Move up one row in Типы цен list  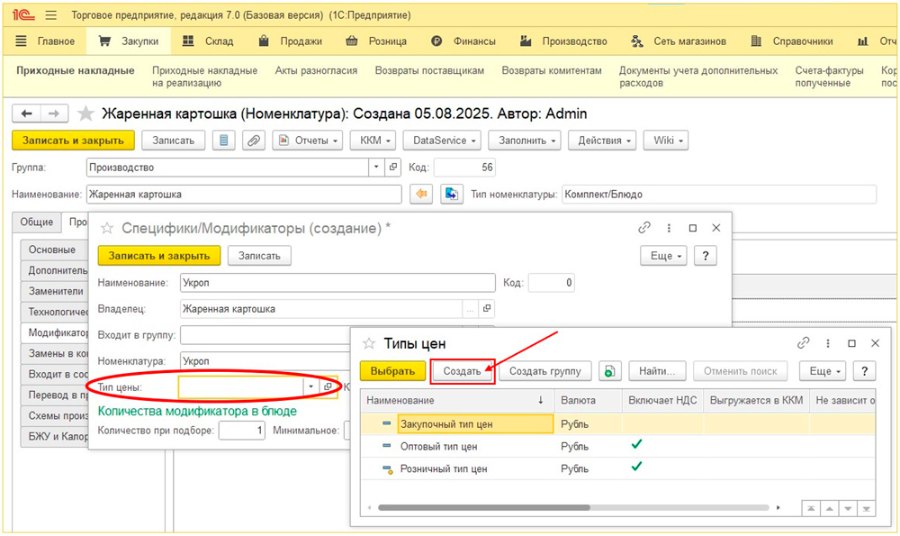(829, 508)
